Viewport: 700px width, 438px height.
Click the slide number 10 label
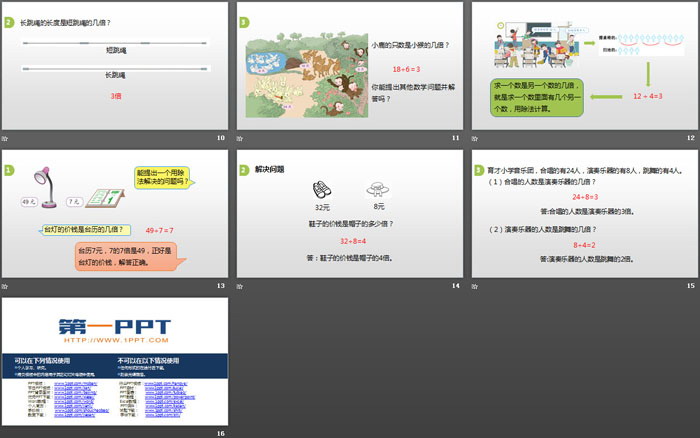pos(221,137)
